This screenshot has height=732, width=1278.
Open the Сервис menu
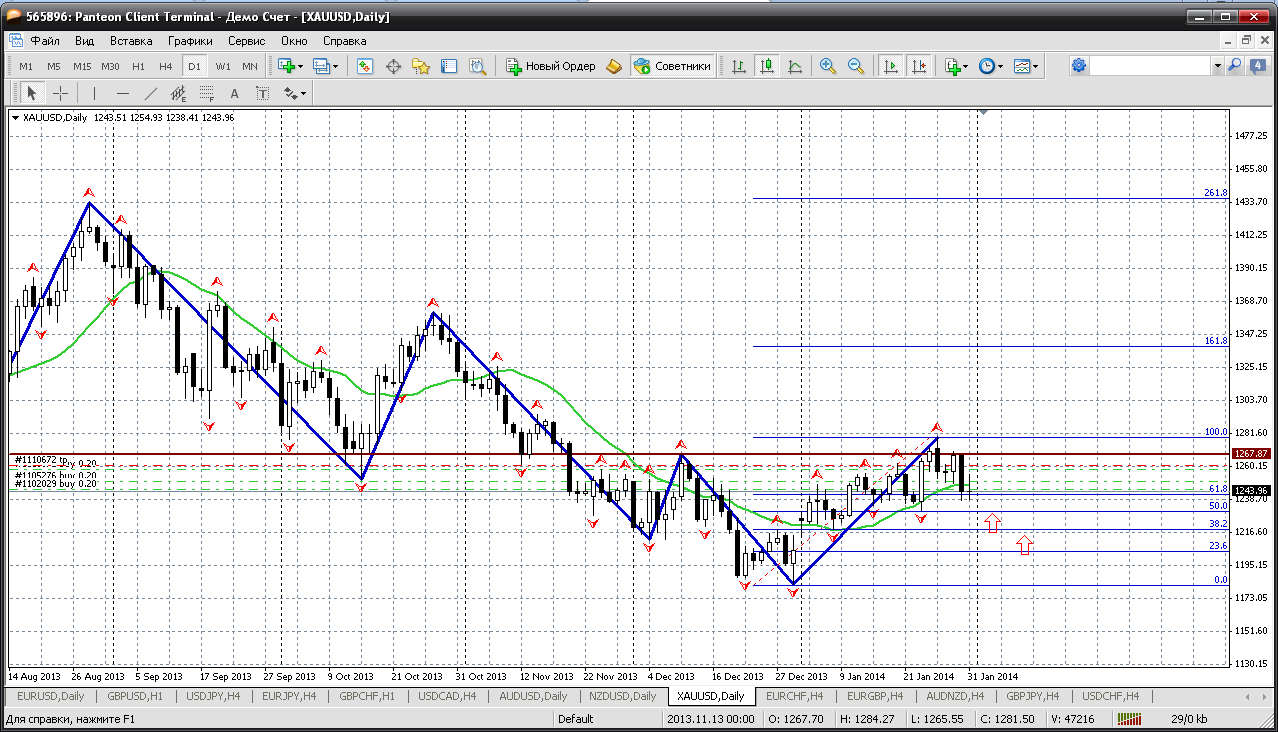[x=246, y=41]
